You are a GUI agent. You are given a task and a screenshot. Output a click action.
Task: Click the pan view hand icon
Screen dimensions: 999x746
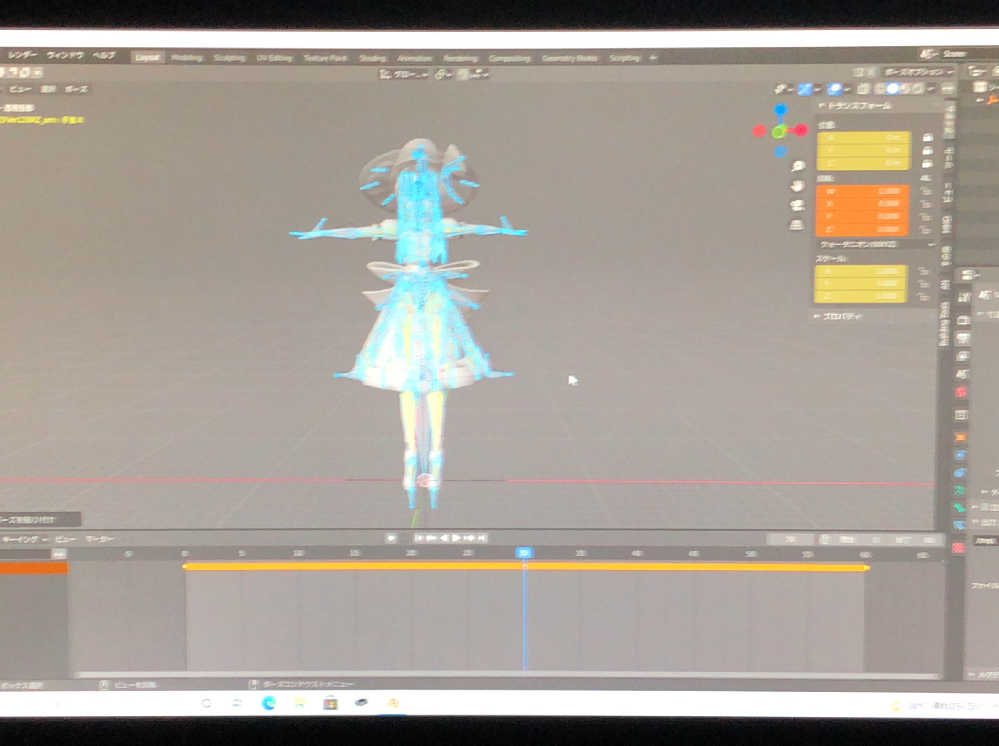pyautogui.click(x=797, y=186)
